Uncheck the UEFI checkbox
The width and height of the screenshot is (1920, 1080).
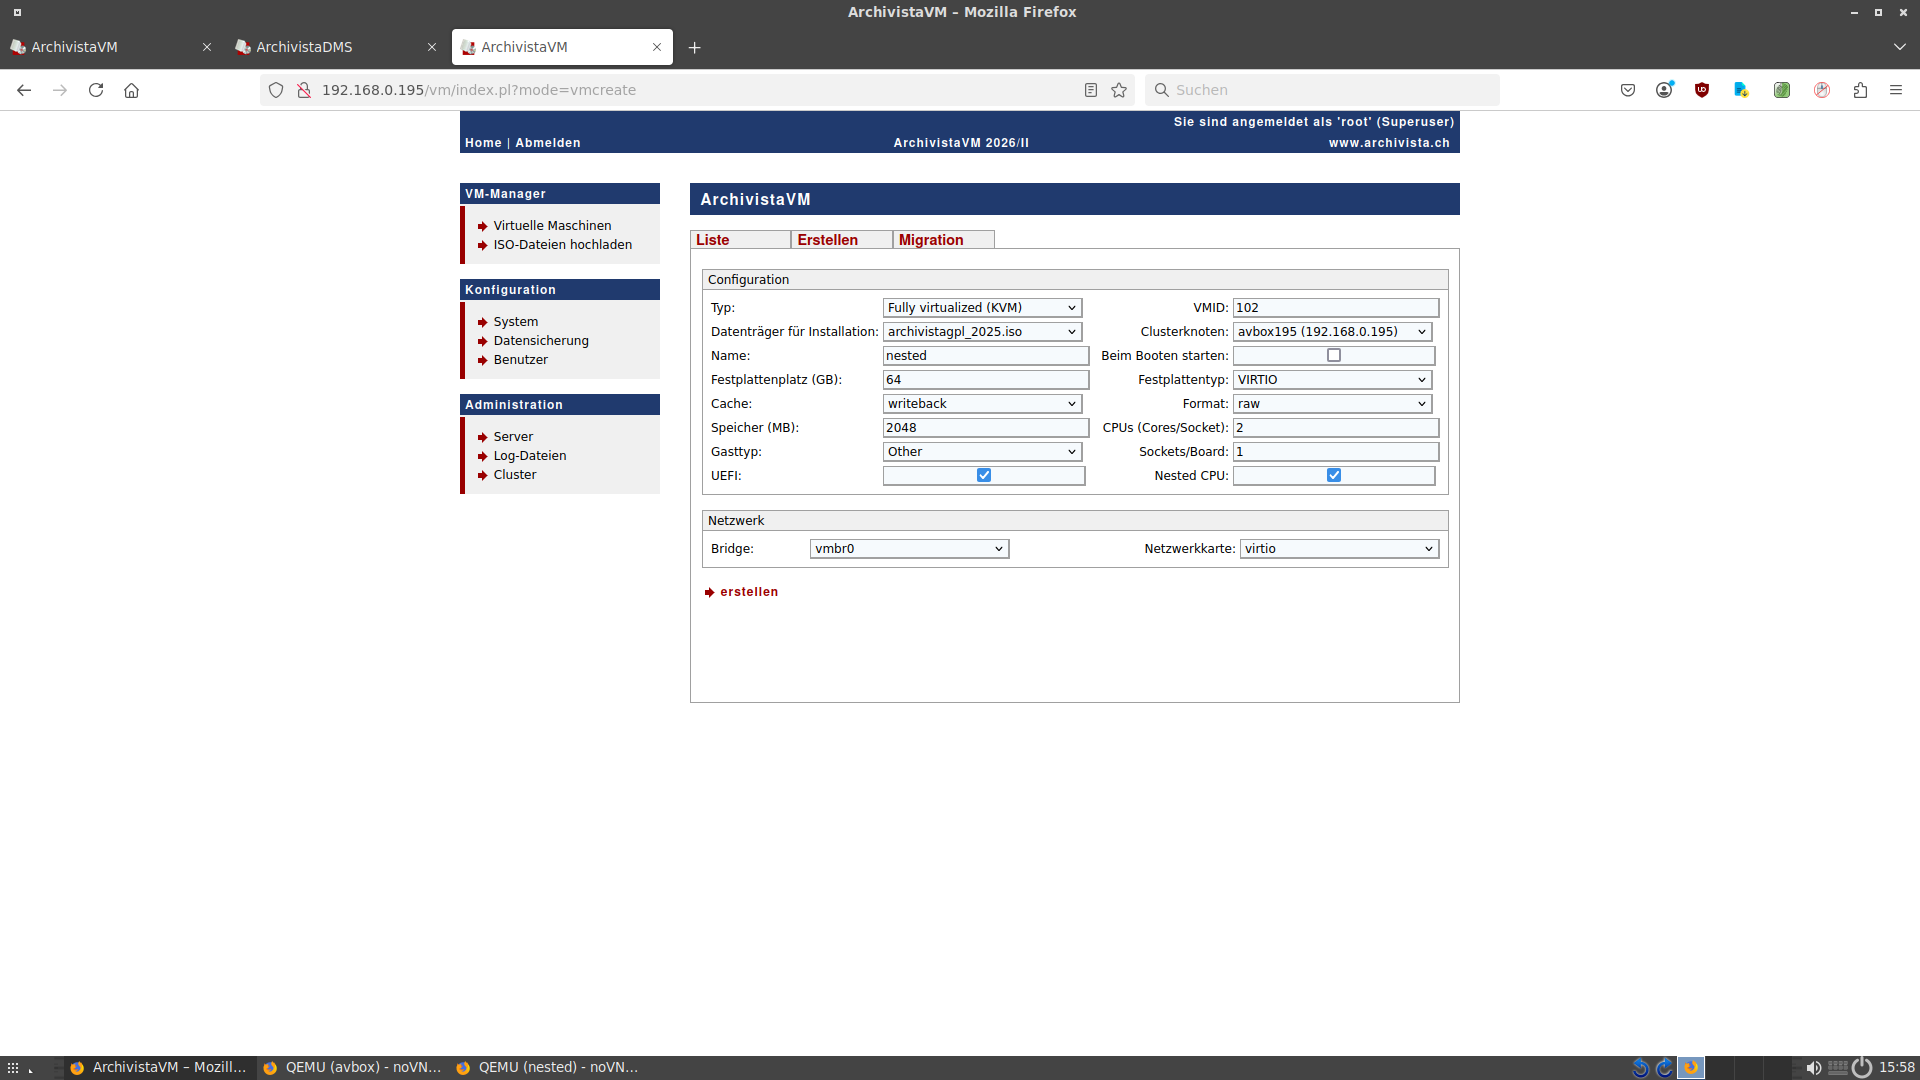tap(984, 475)
